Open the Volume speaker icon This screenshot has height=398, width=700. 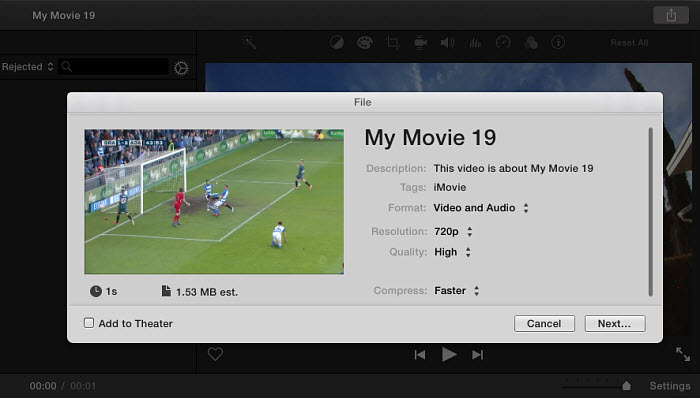(448, 43)
